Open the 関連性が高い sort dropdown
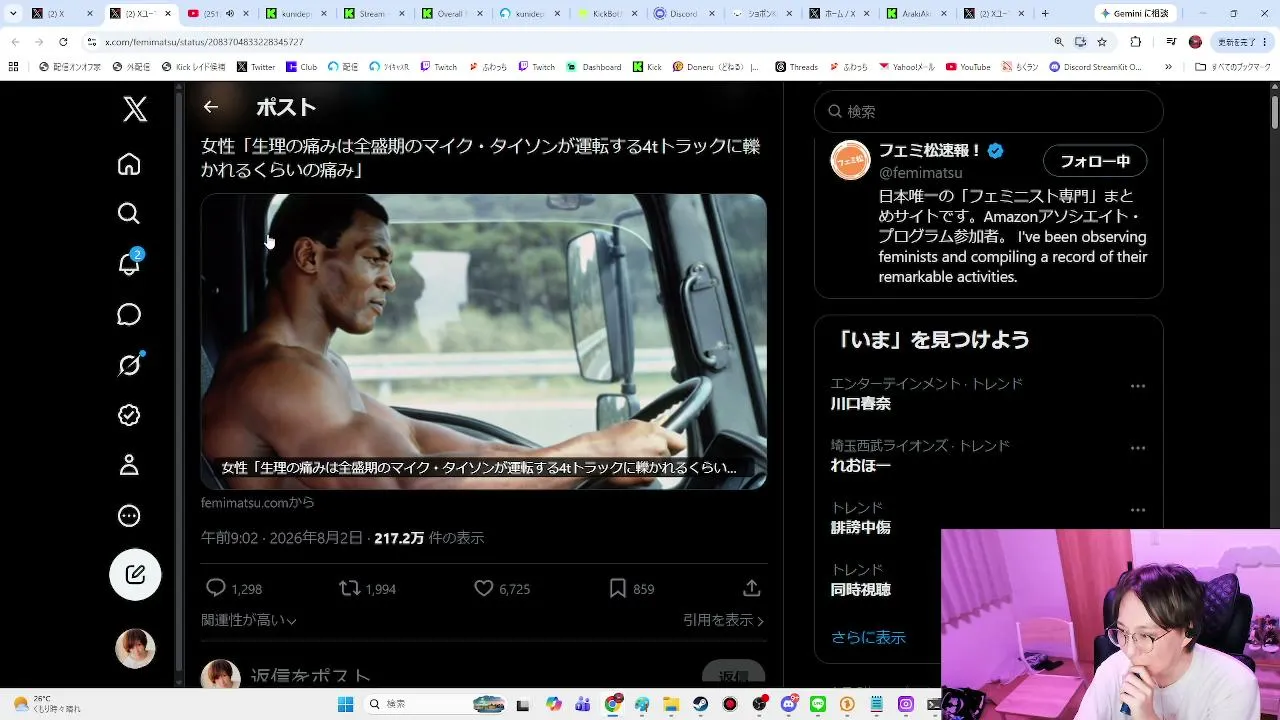Viewport: 1280px width, 720px height. pyautogui.click(x=249, y=620)
